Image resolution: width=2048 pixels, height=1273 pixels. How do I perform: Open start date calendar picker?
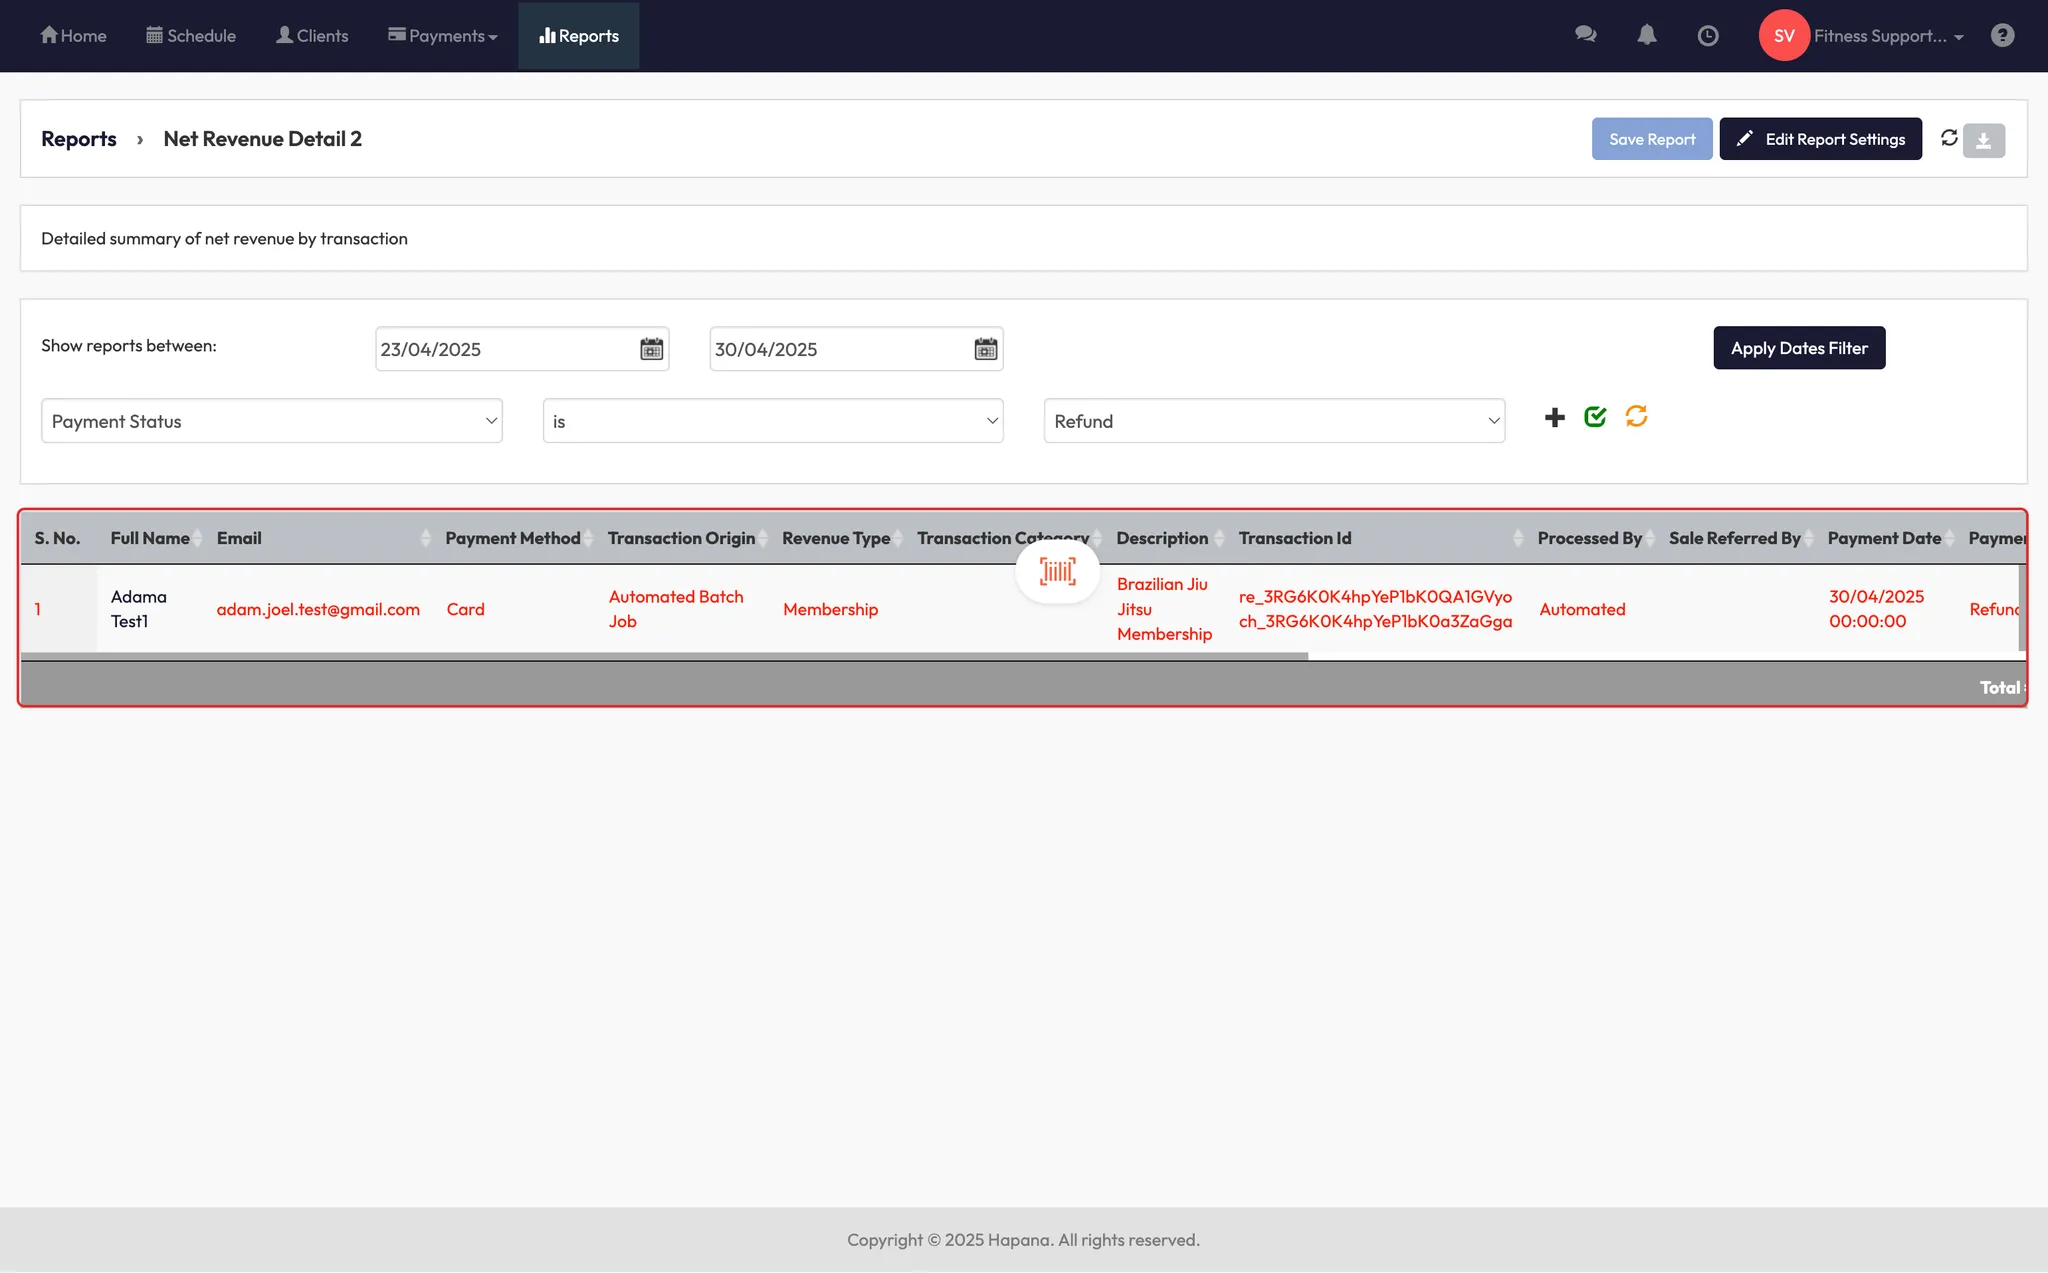point(651,349)
